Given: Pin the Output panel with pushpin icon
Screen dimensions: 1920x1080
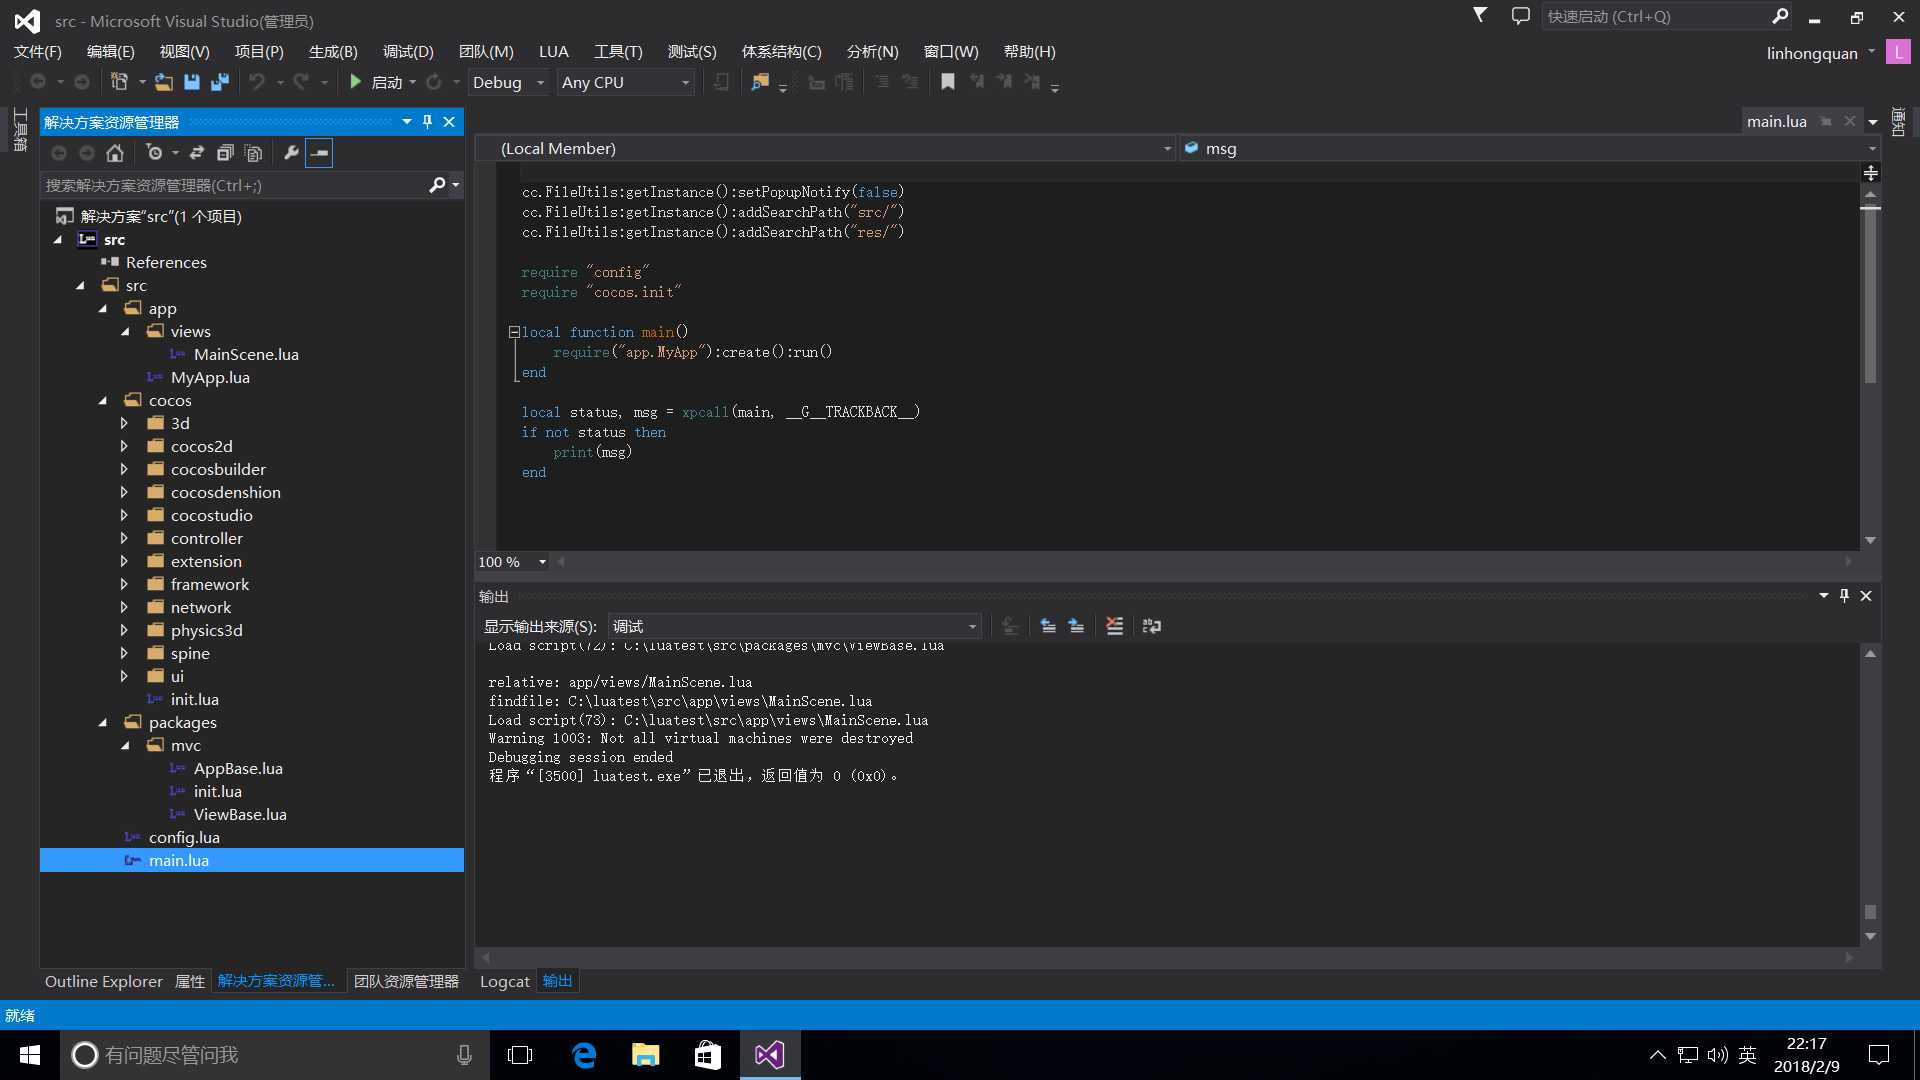Looking at the screenshot, I should [1844, 596].
